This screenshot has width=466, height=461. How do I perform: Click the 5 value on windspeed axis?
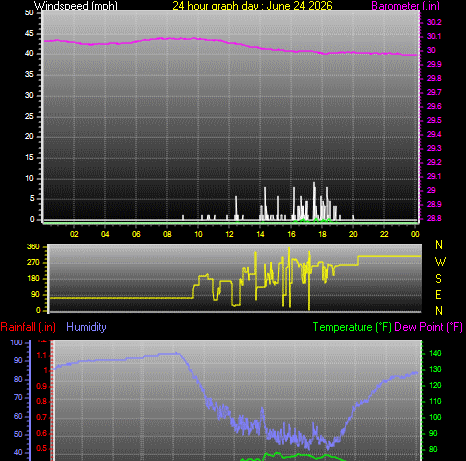pyautogui.click(x=32, y=198)
